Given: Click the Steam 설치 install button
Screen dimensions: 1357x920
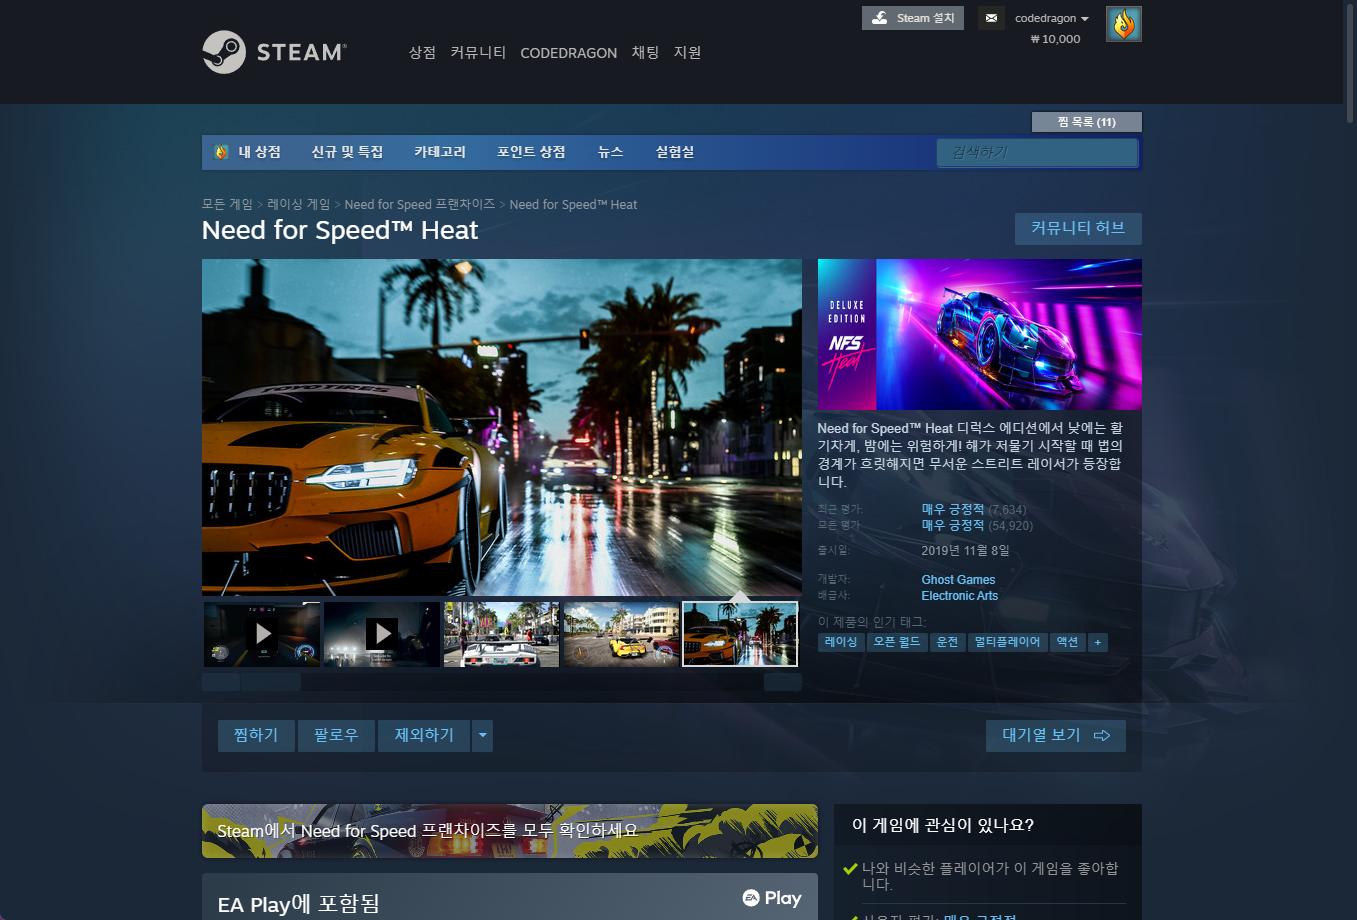Looking at the screenshot, I should click(x=913, y=18).
